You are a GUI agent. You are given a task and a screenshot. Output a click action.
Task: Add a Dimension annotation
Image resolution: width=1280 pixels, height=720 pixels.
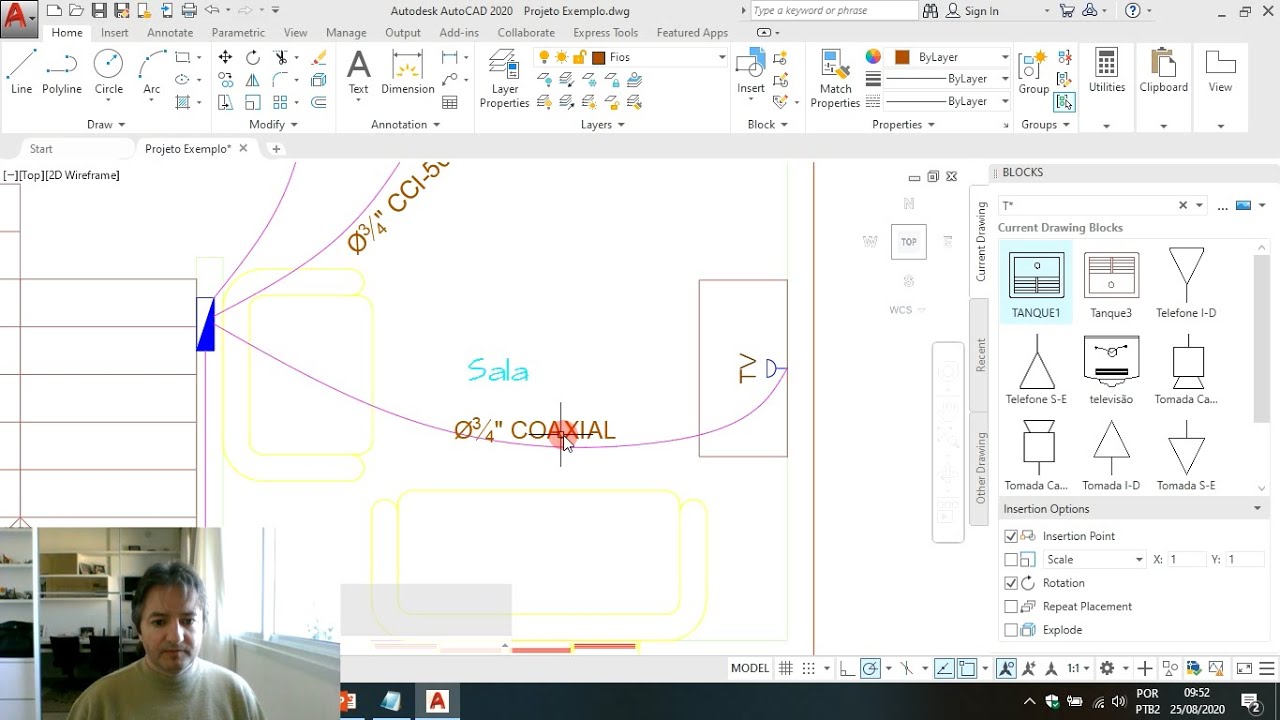click(x=408, y=72)
